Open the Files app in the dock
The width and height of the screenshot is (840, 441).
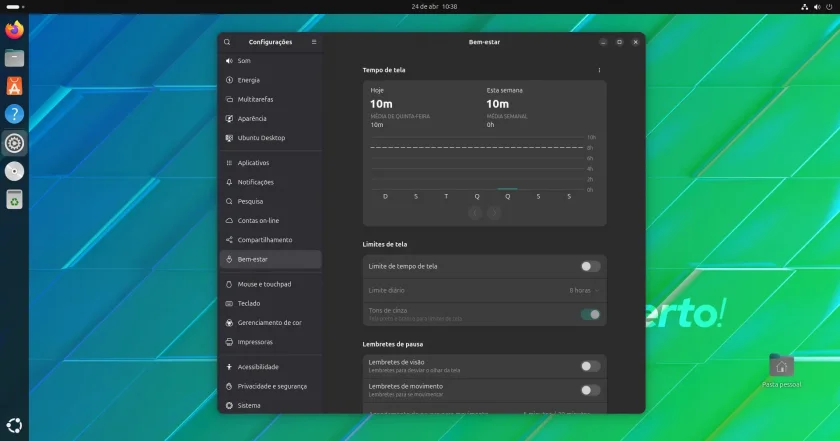pyautogui.click(x=14, y=58)
